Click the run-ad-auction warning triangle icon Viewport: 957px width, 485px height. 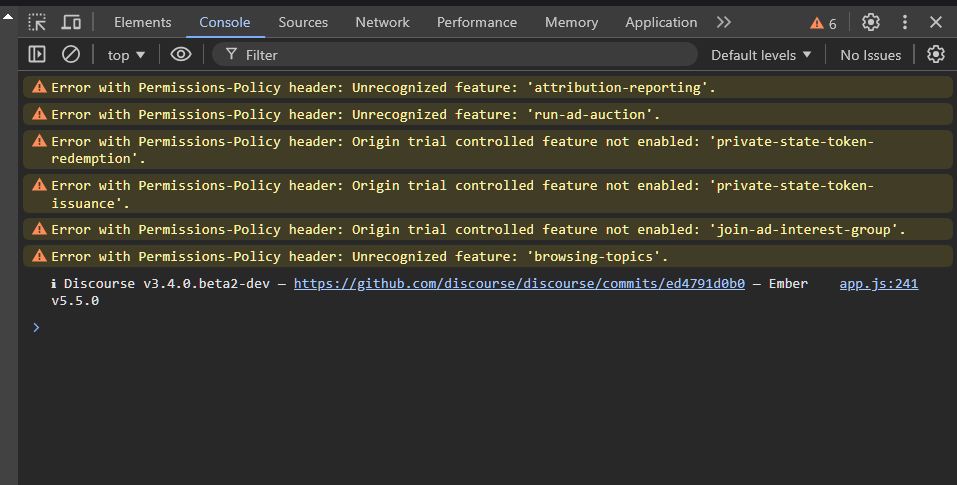[40, 113]
